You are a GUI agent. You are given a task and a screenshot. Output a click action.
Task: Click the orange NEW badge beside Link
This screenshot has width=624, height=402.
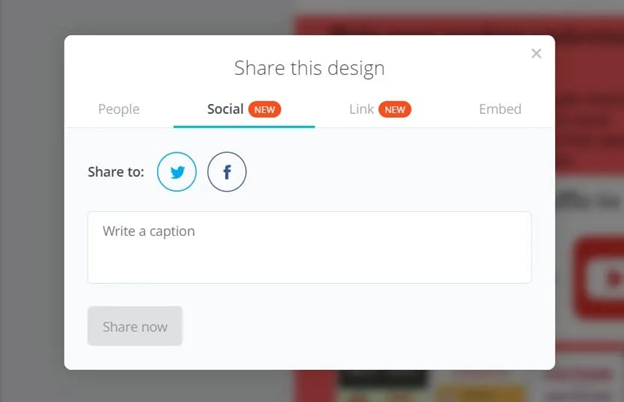pos(395,109)
